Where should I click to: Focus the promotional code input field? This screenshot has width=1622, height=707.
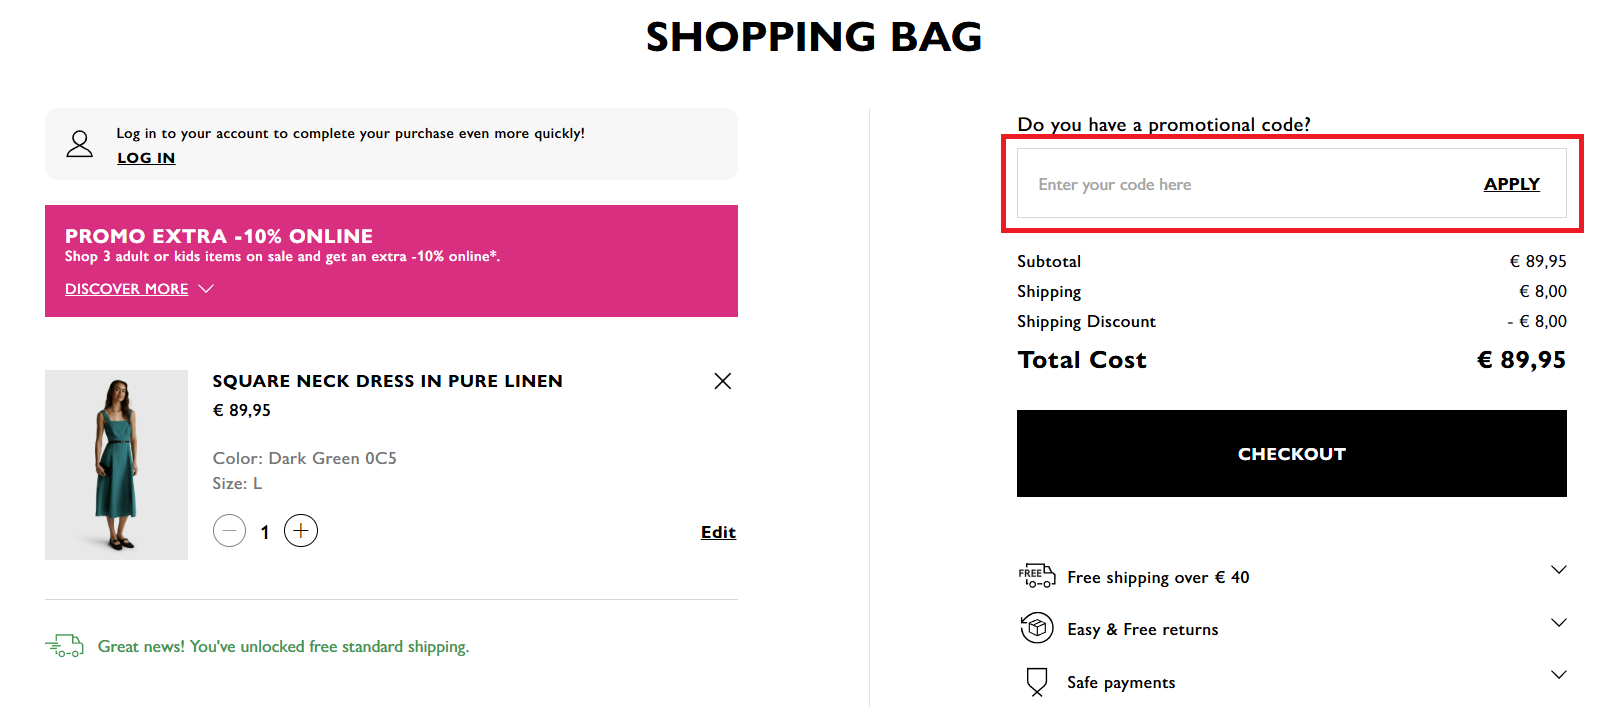pos(1240,184)
